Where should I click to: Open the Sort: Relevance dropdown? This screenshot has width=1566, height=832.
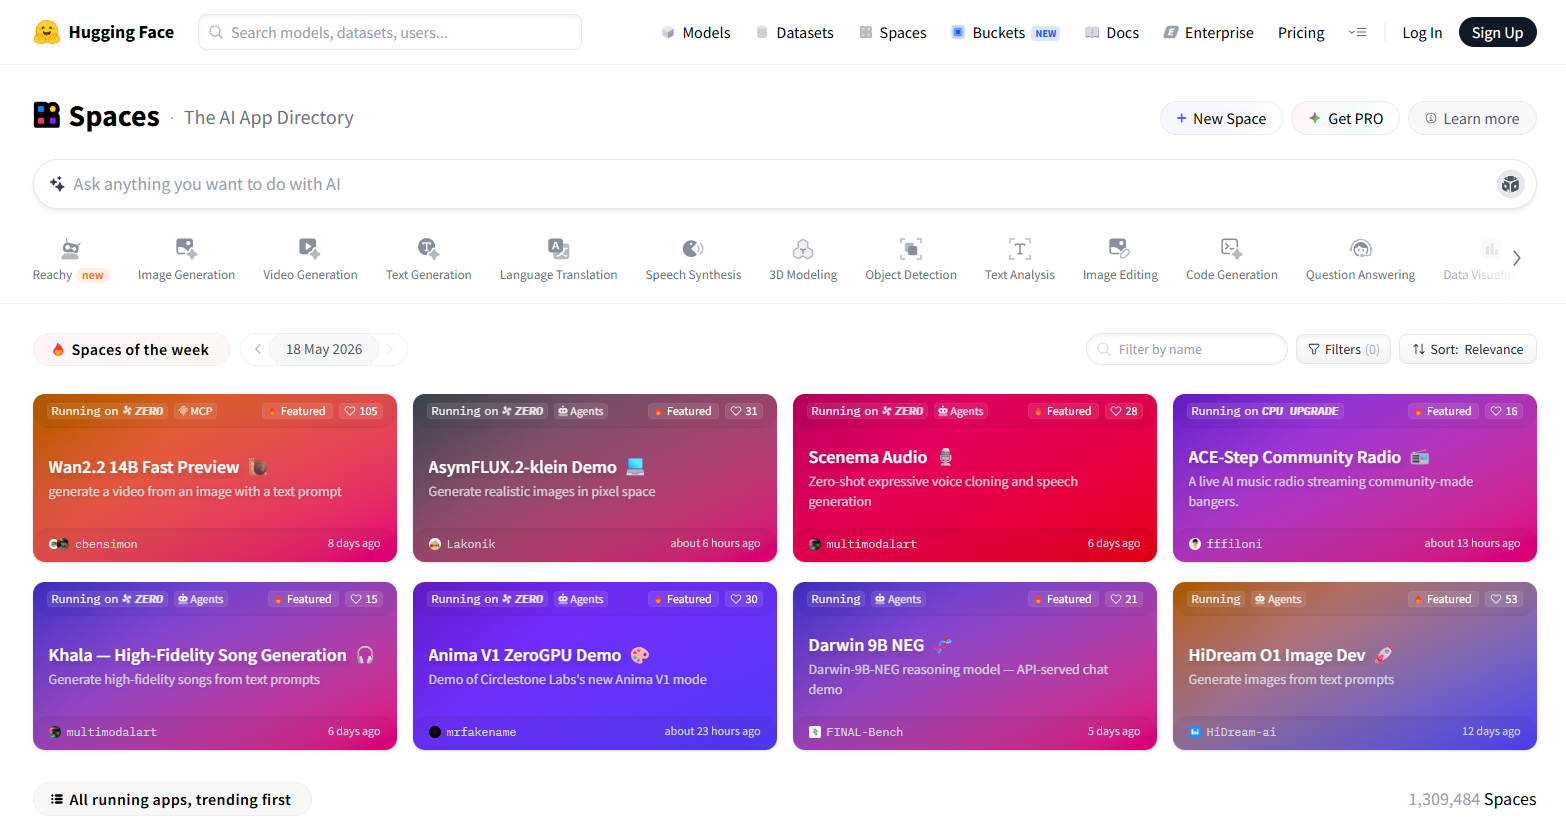coord(1467,349)
